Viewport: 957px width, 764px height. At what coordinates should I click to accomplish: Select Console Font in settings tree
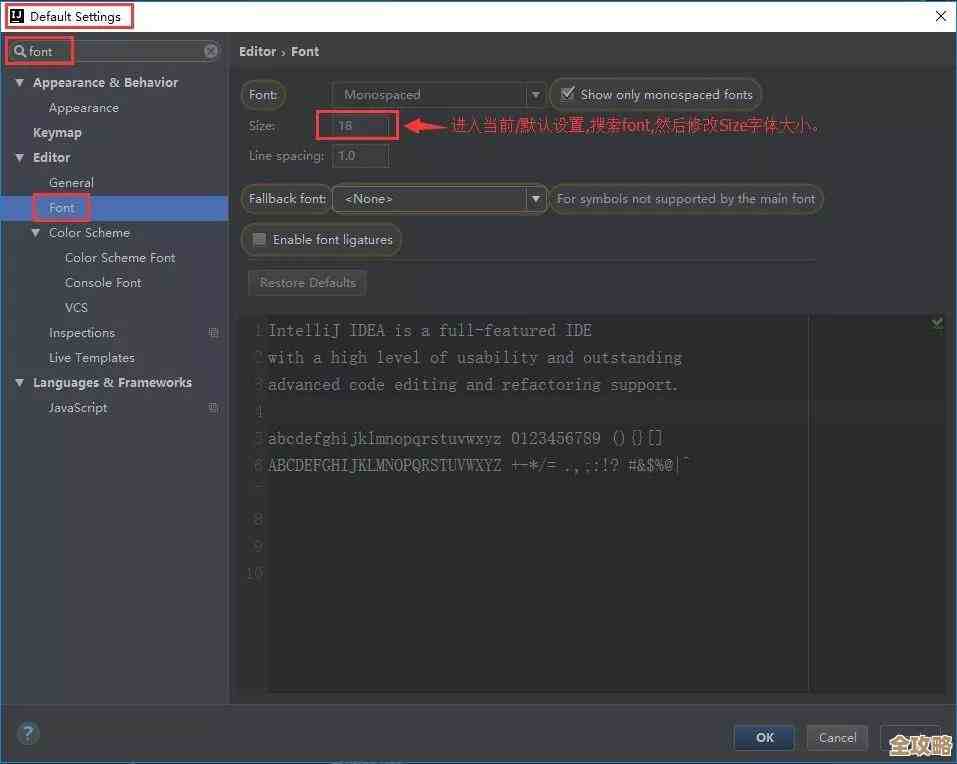tap(103, 283)
